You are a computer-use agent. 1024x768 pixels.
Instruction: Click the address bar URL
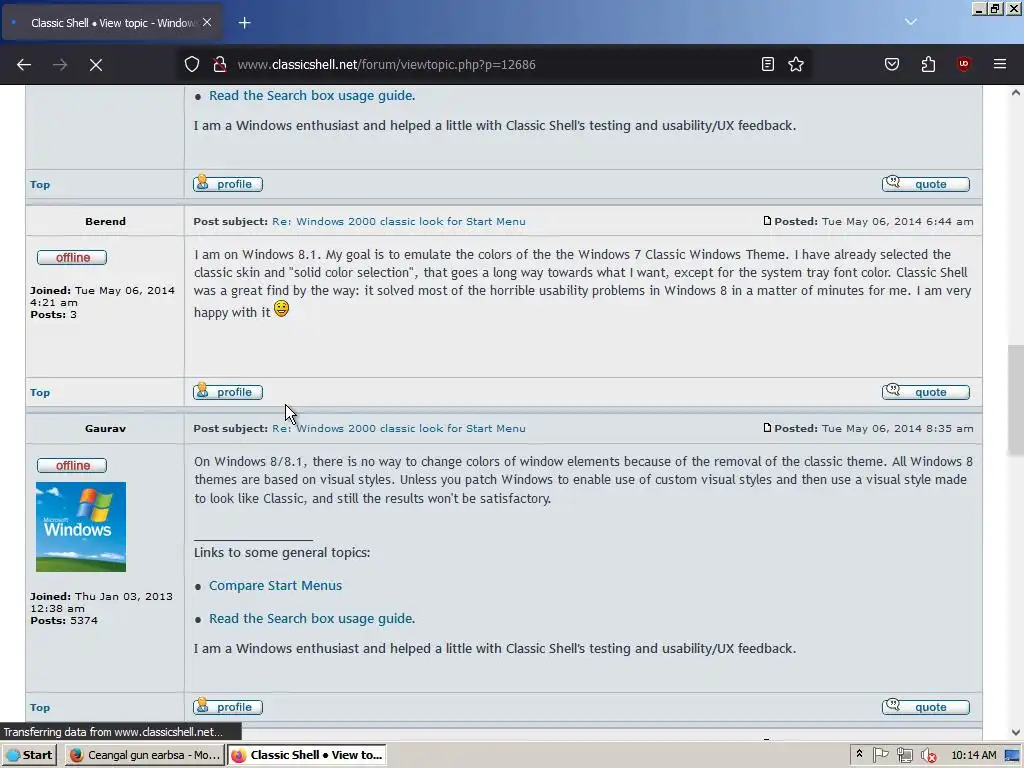(387, 65)
